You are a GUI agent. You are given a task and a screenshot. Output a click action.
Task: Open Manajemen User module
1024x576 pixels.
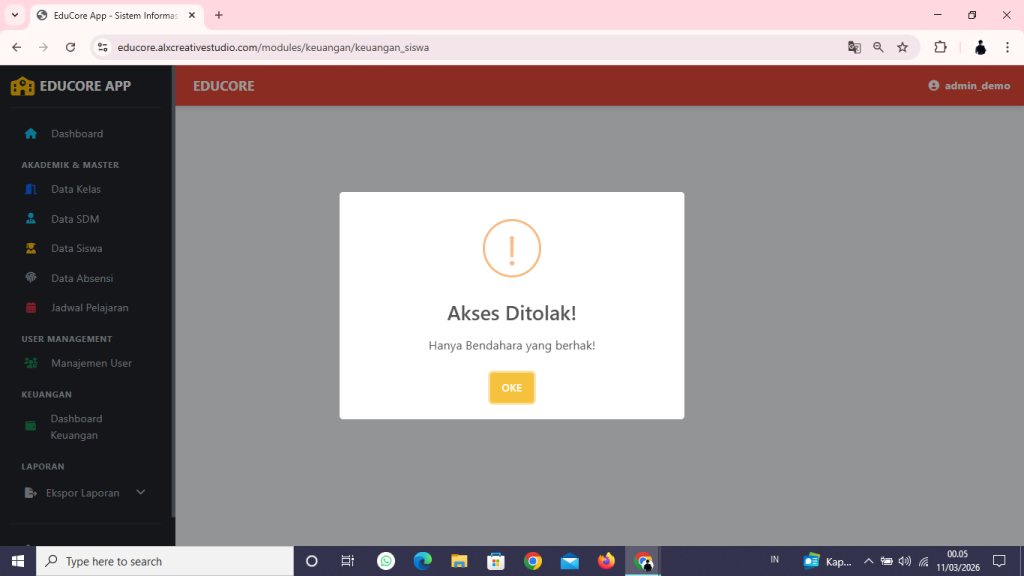[90, 363]
